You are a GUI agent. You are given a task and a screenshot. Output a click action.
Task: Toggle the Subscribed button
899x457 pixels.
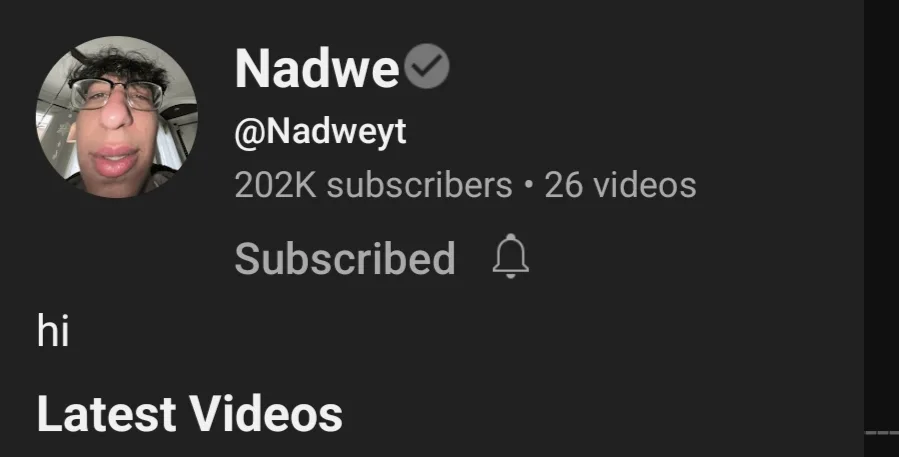coord(345,259)
